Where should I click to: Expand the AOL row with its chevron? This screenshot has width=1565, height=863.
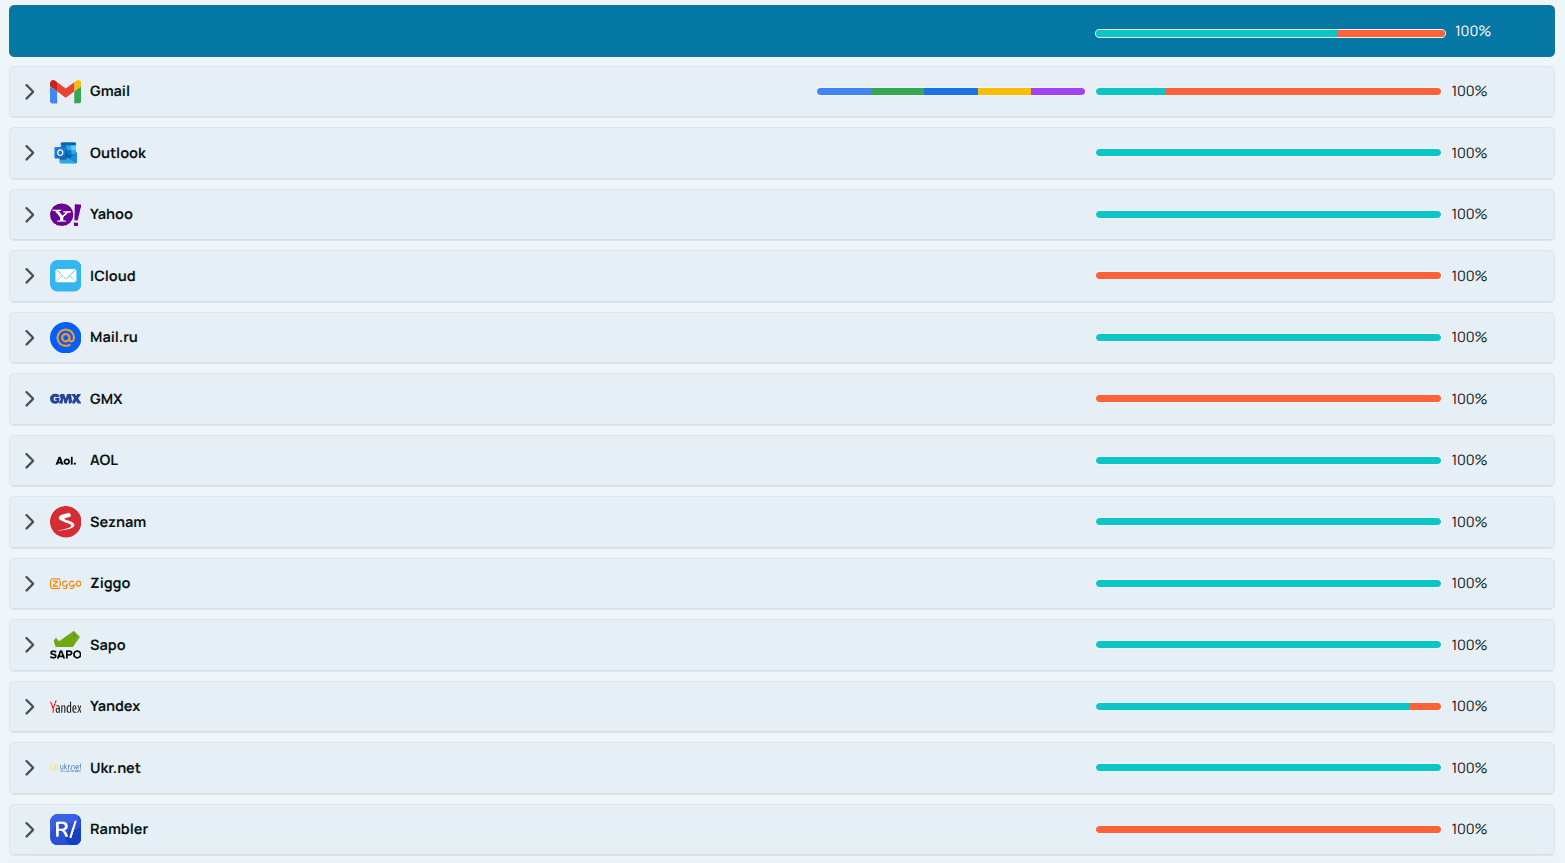tap(30, 460)
